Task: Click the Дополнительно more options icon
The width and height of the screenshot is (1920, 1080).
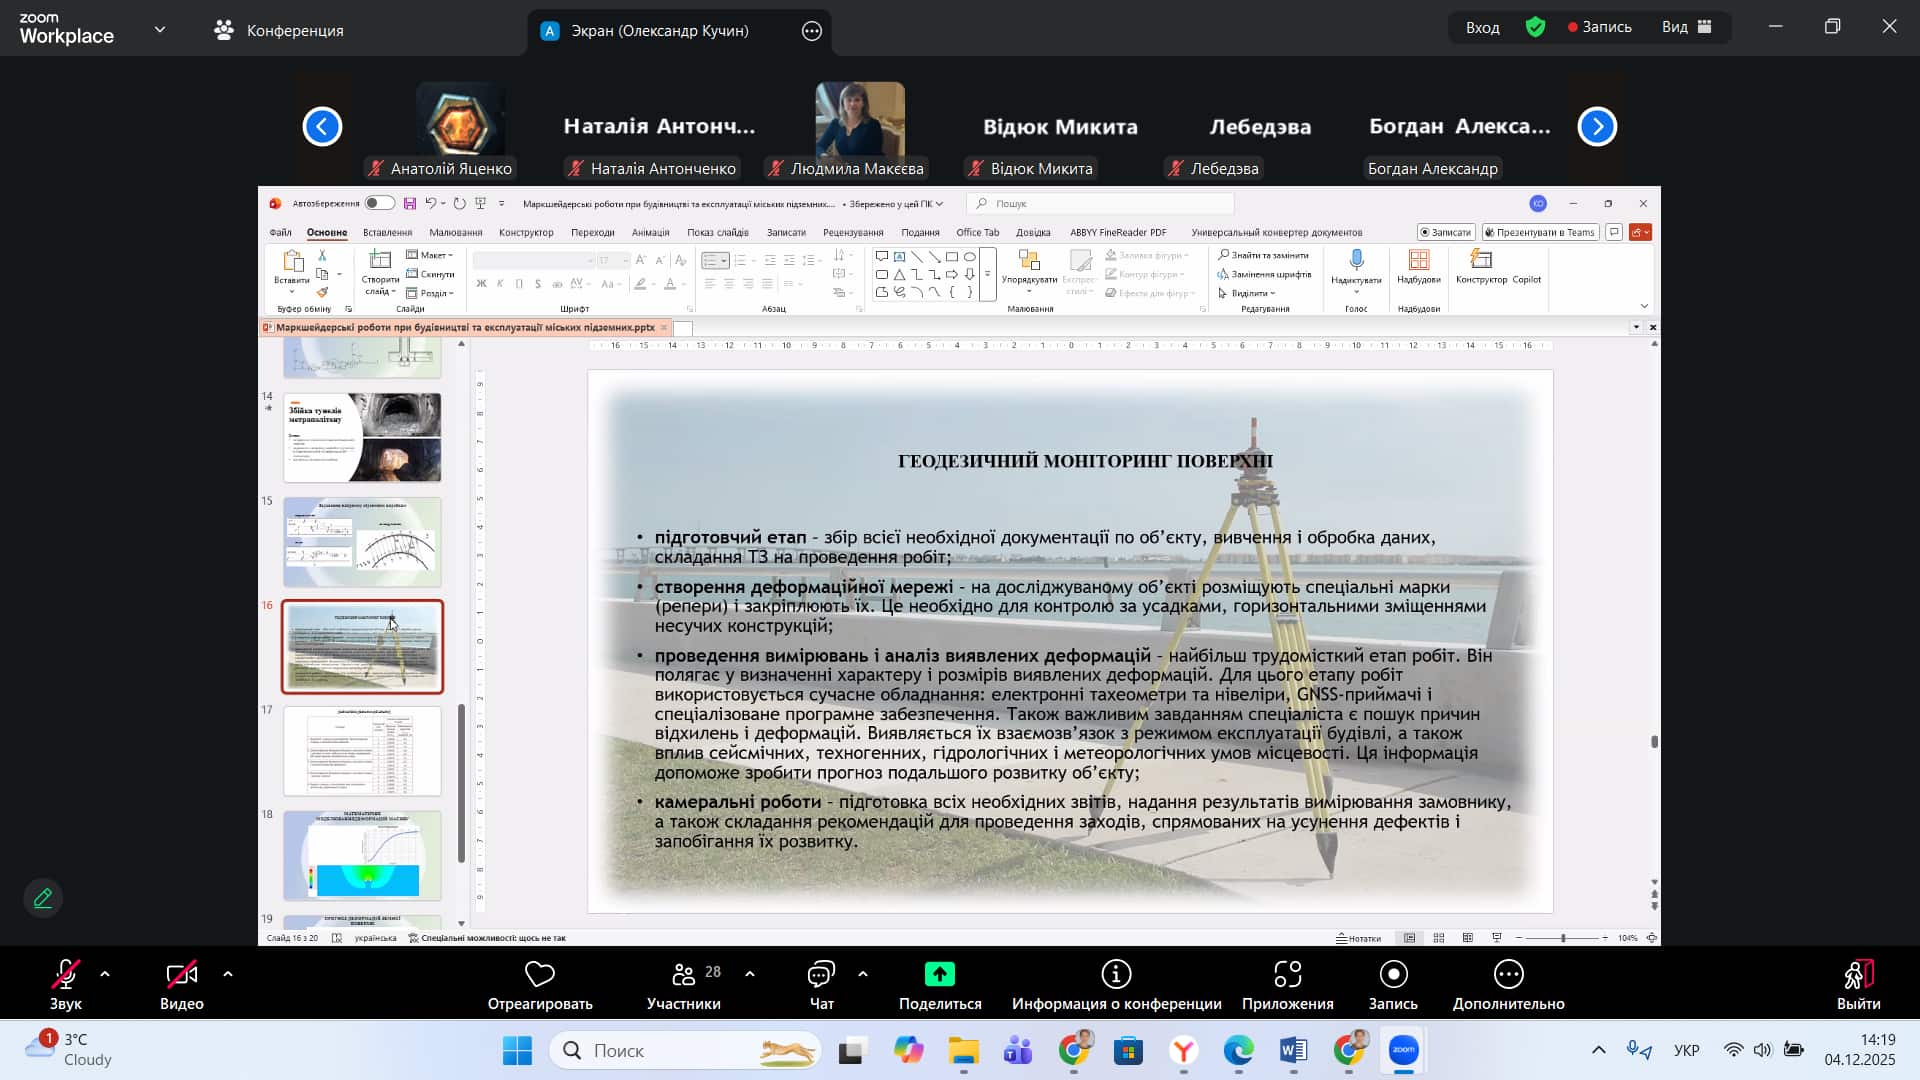Action: coord(1508,974)
